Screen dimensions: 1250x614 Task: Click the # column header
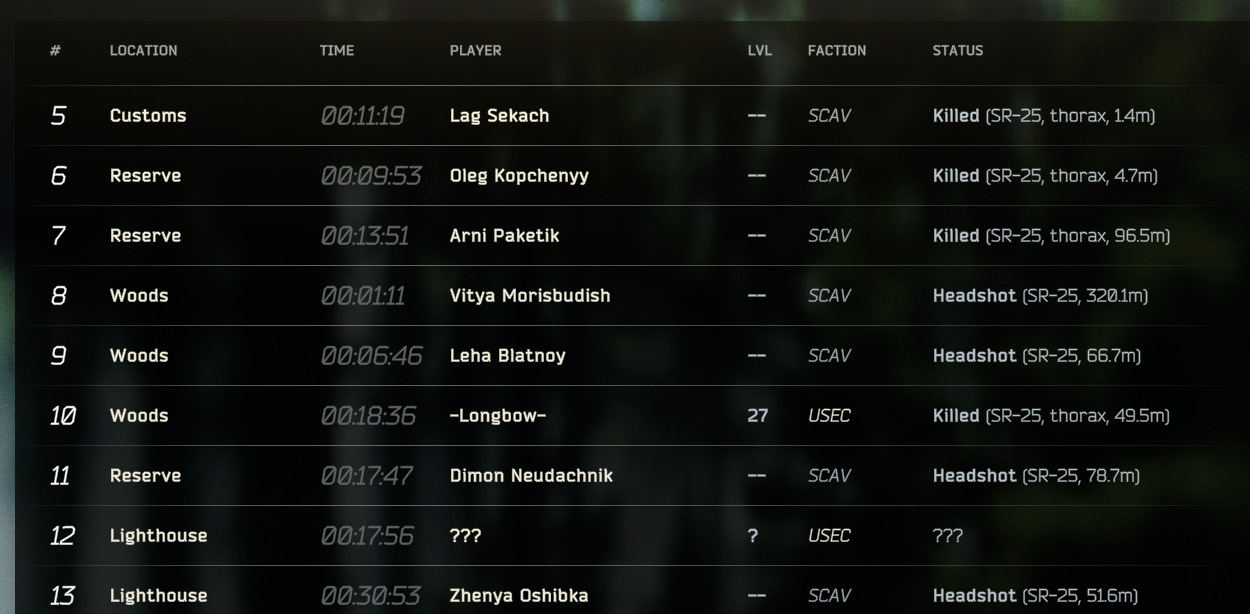pyautogui.click(x=55, y=50)
